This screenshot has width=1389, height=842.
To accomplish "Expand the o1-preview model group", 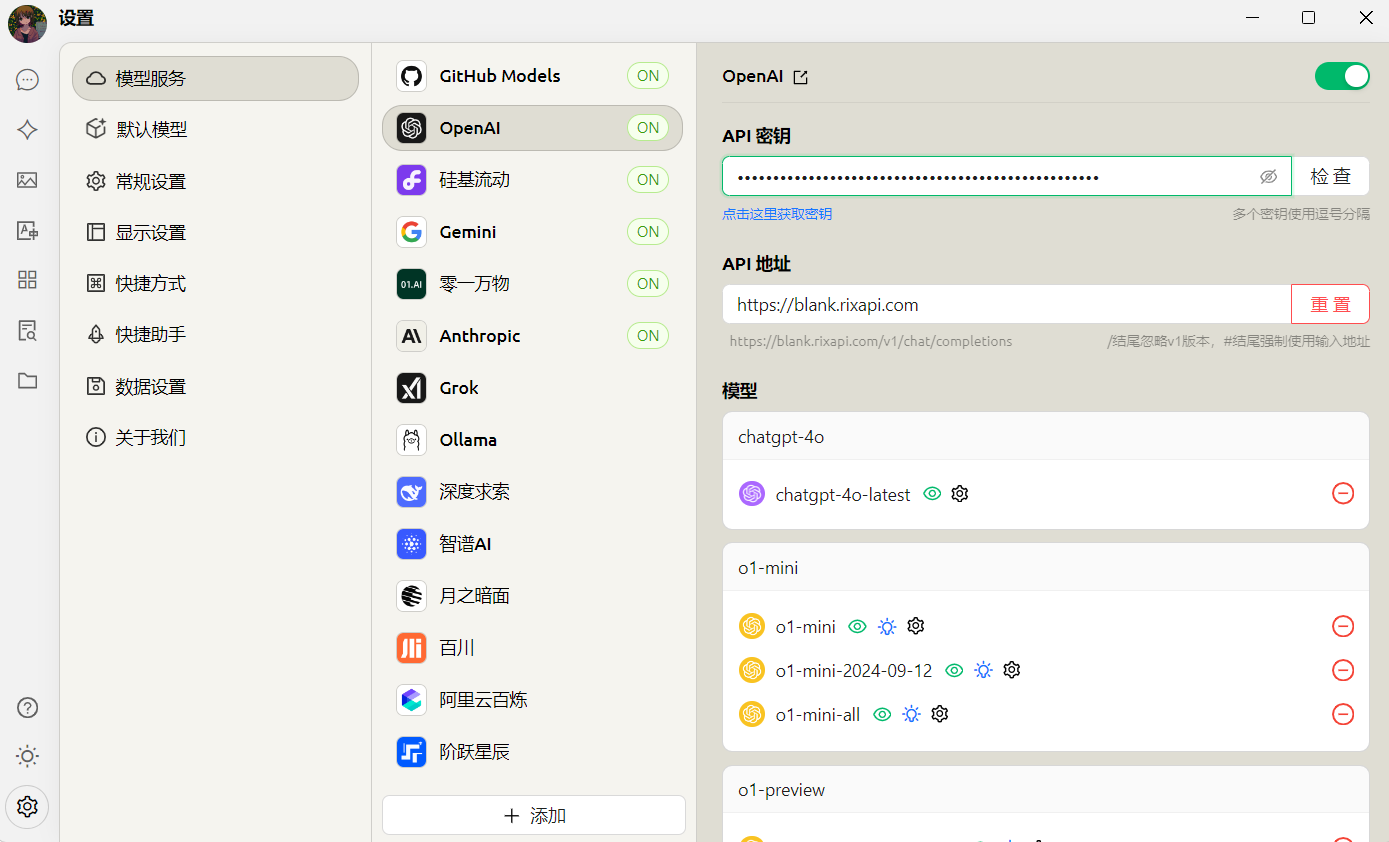I will click(1045, 789).
